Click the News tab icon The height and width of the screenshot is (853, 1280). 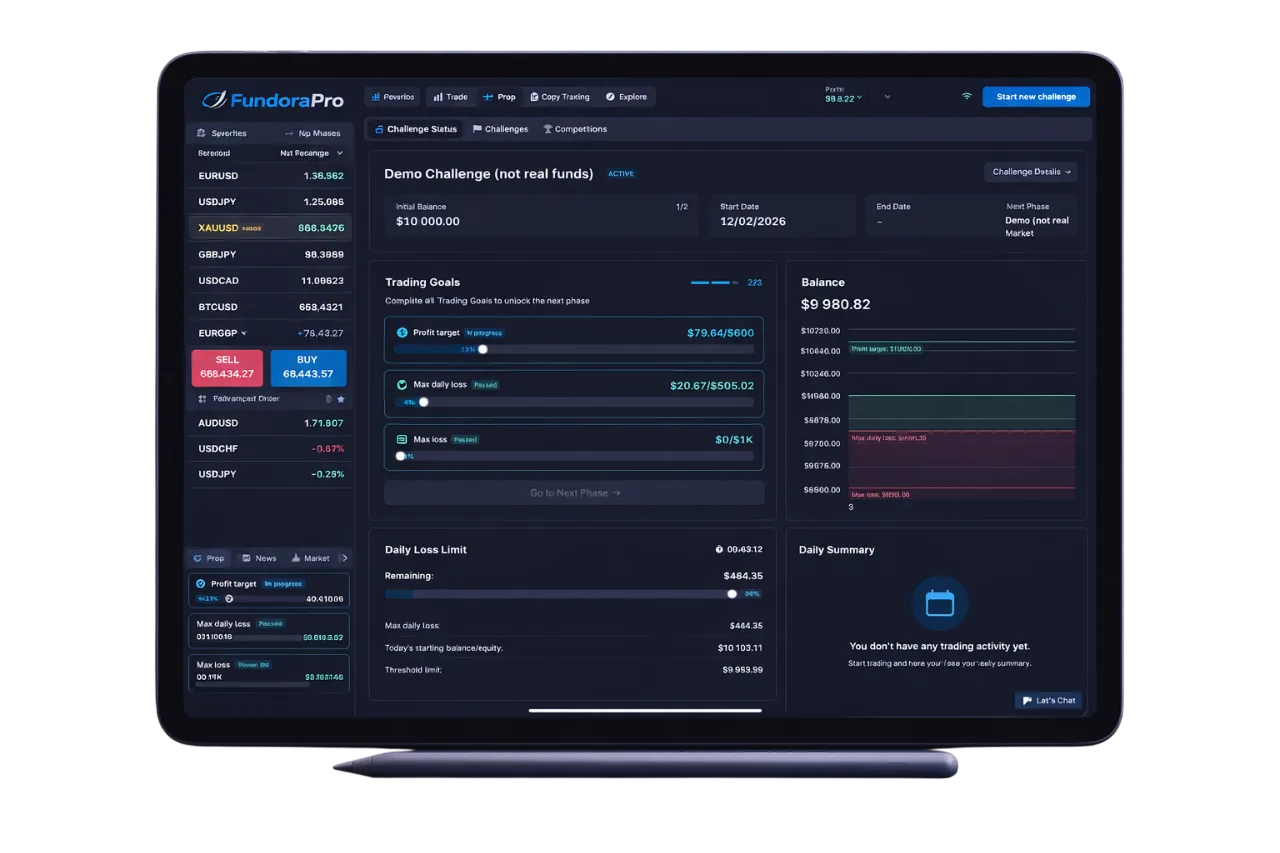coord(246,558)
